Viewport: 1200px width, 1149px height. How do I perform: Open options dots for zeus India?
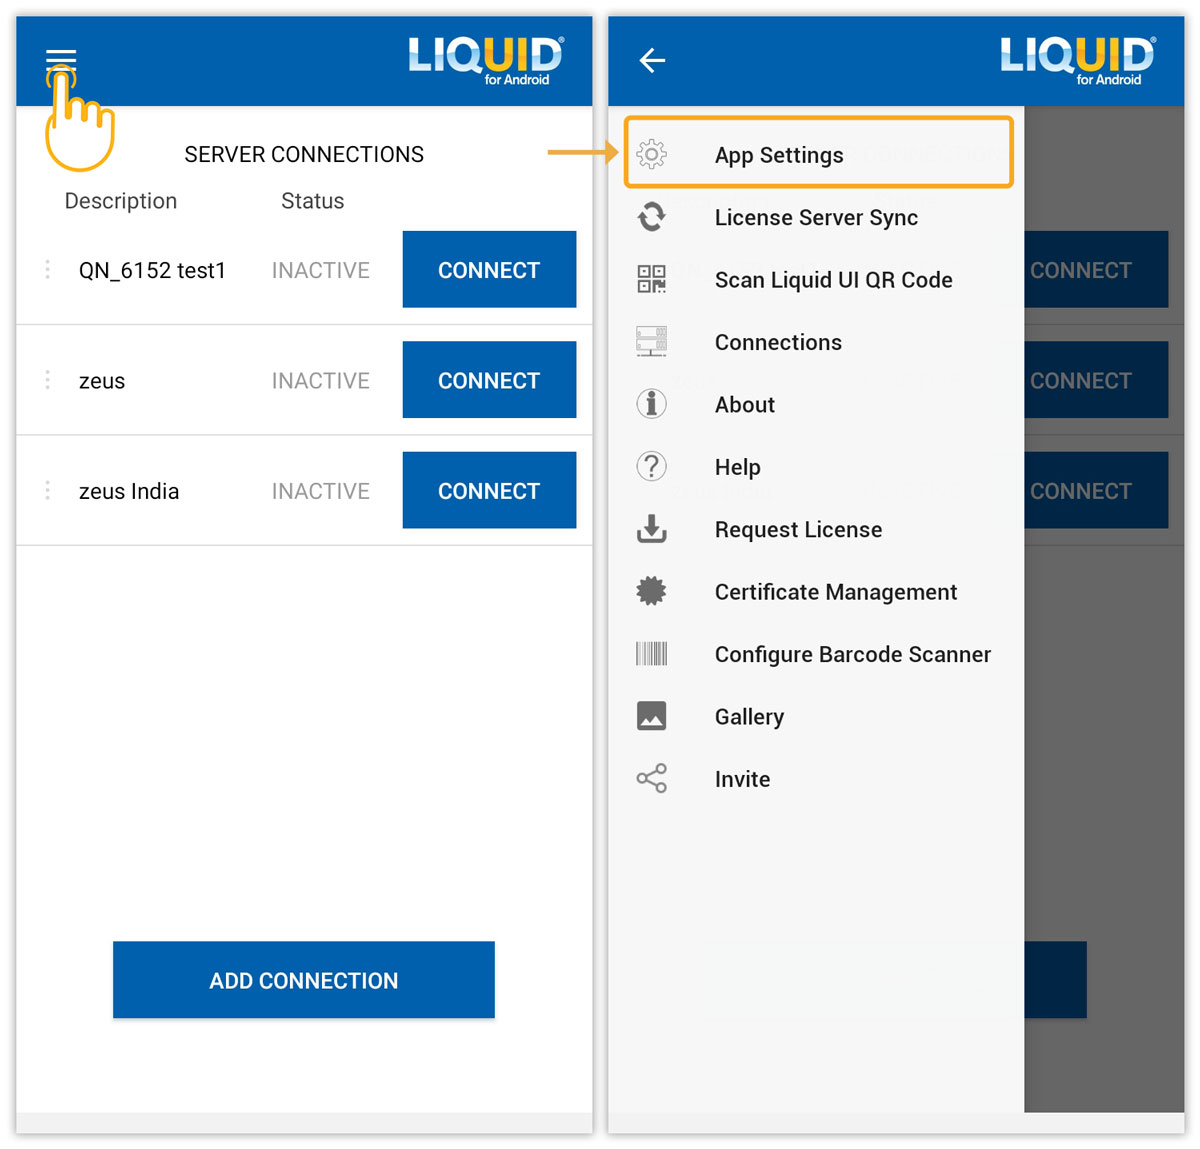click(47, 490)
